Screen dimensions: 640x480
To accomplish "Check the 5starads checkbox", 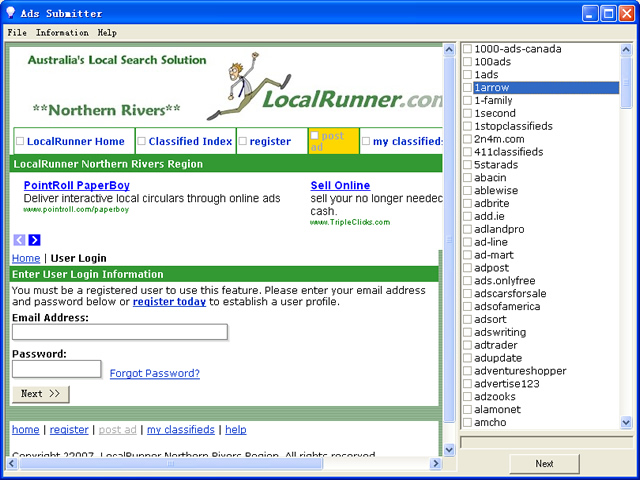I will pos(467,164).
